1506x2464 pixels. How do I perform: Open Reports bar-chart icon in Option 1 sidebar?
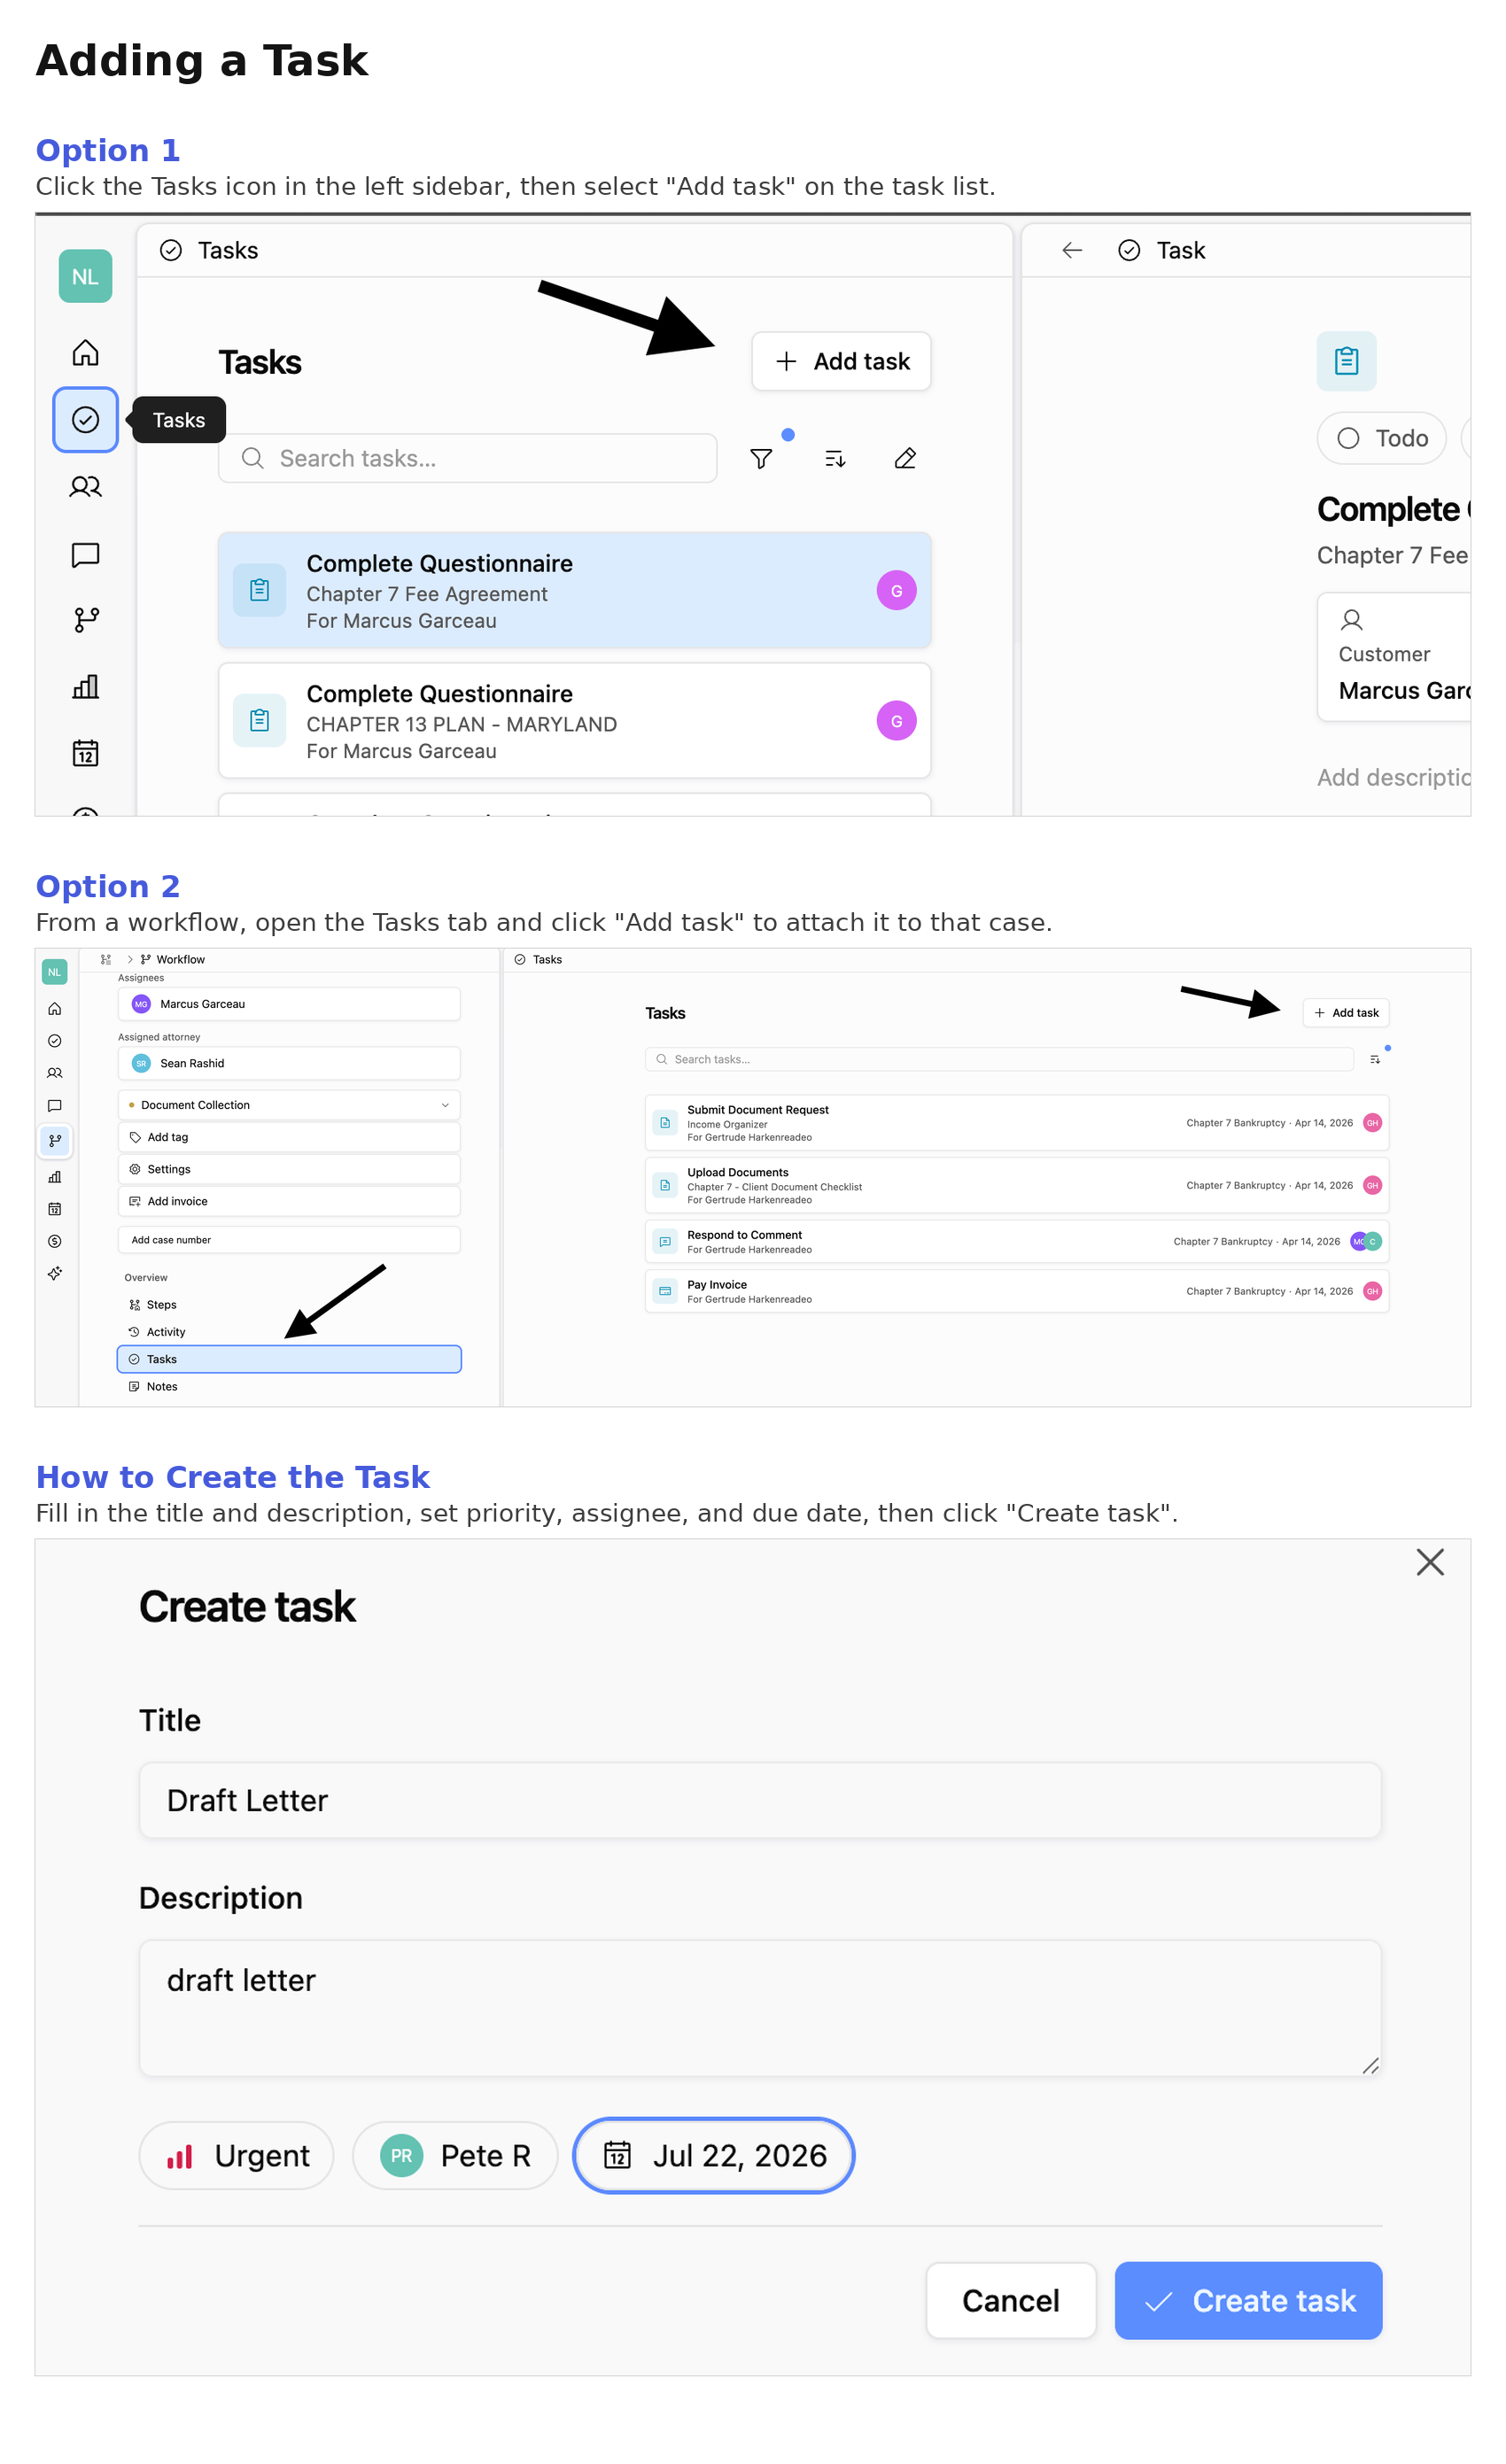tap(85, 687)
